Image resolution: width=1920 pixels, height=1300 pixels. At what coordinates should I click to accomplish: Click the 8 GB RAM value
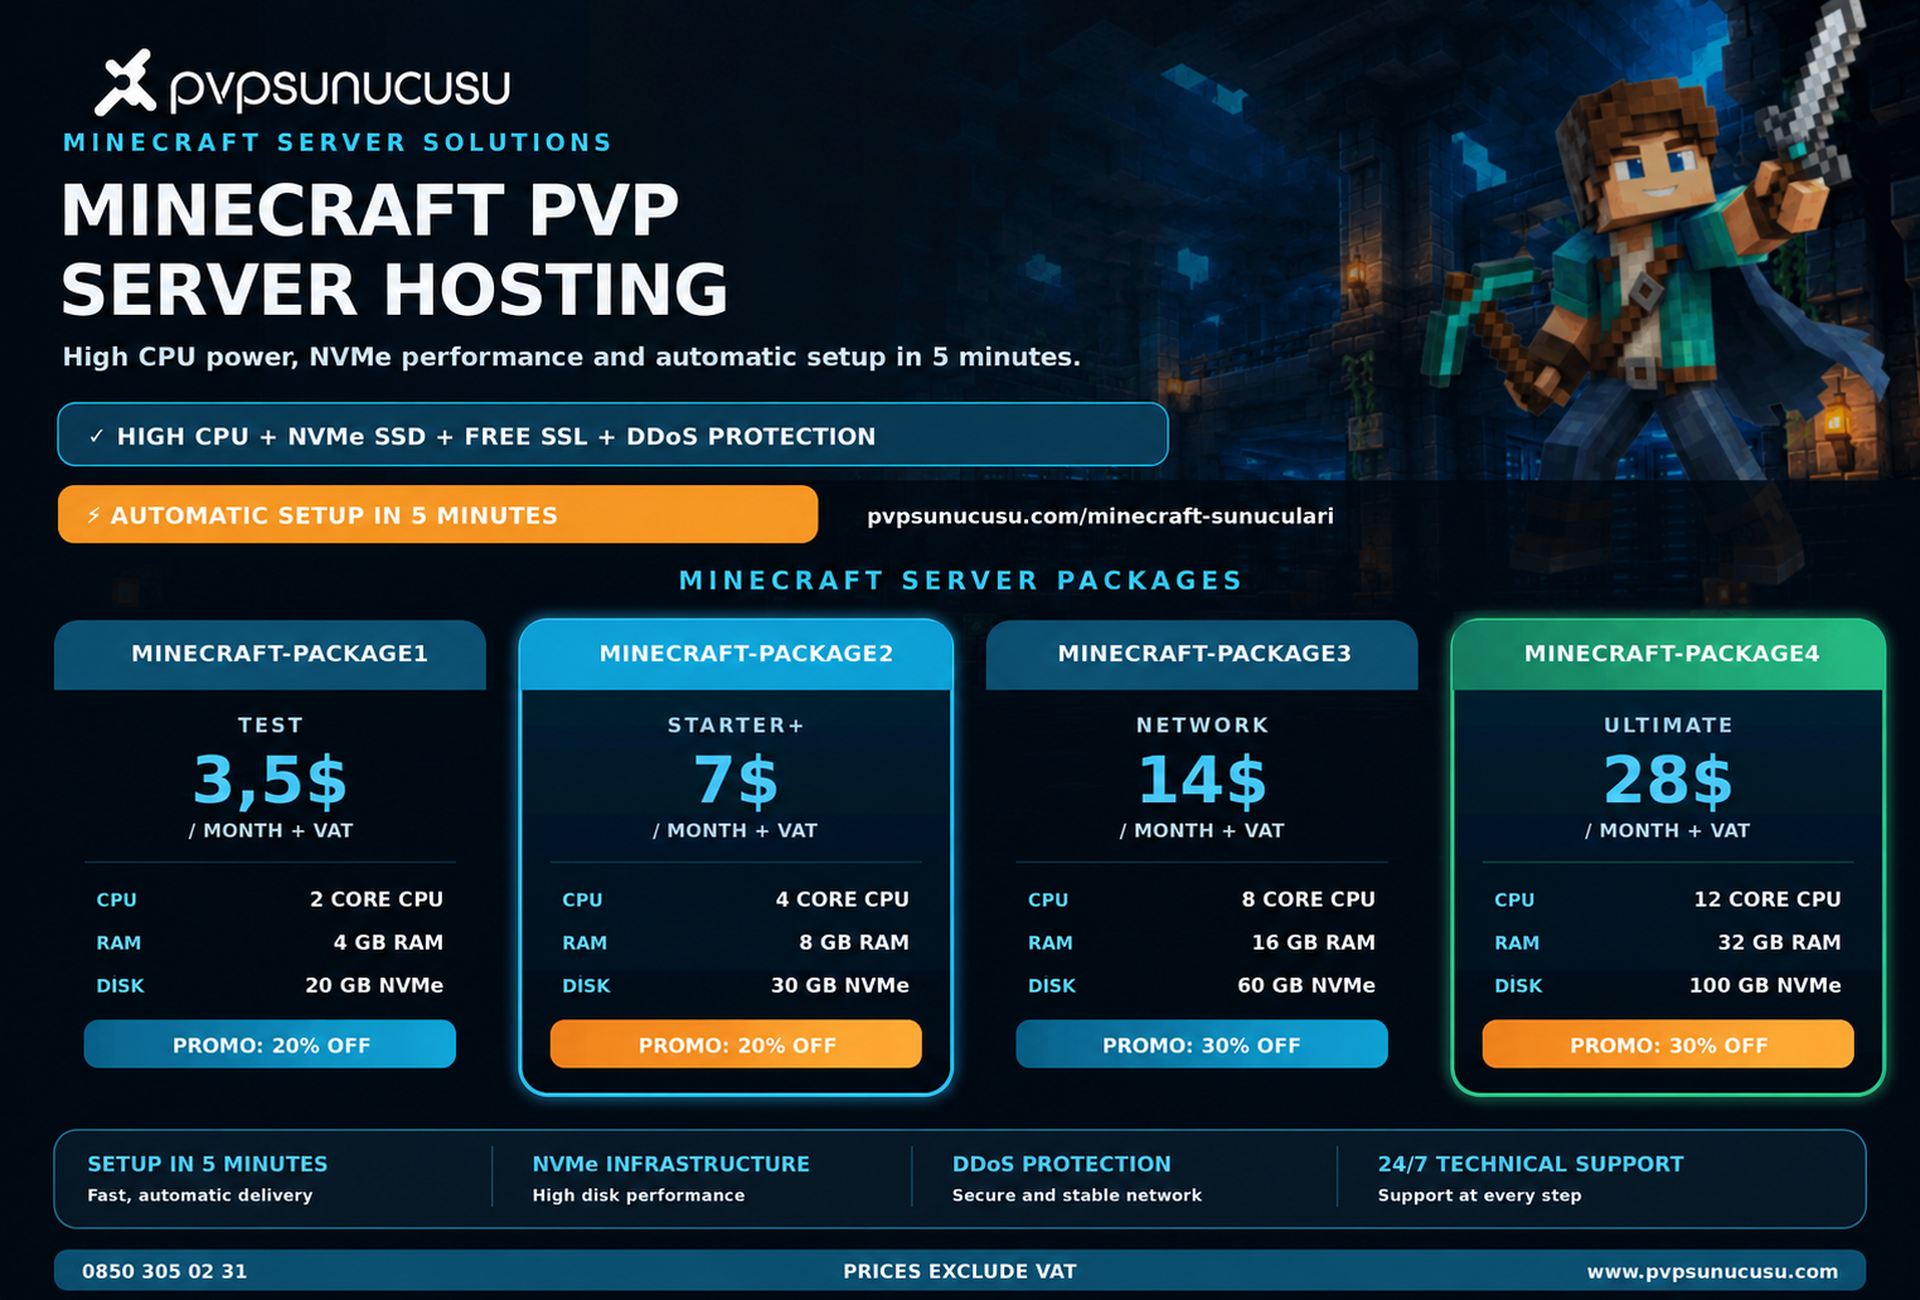(854, 942)
